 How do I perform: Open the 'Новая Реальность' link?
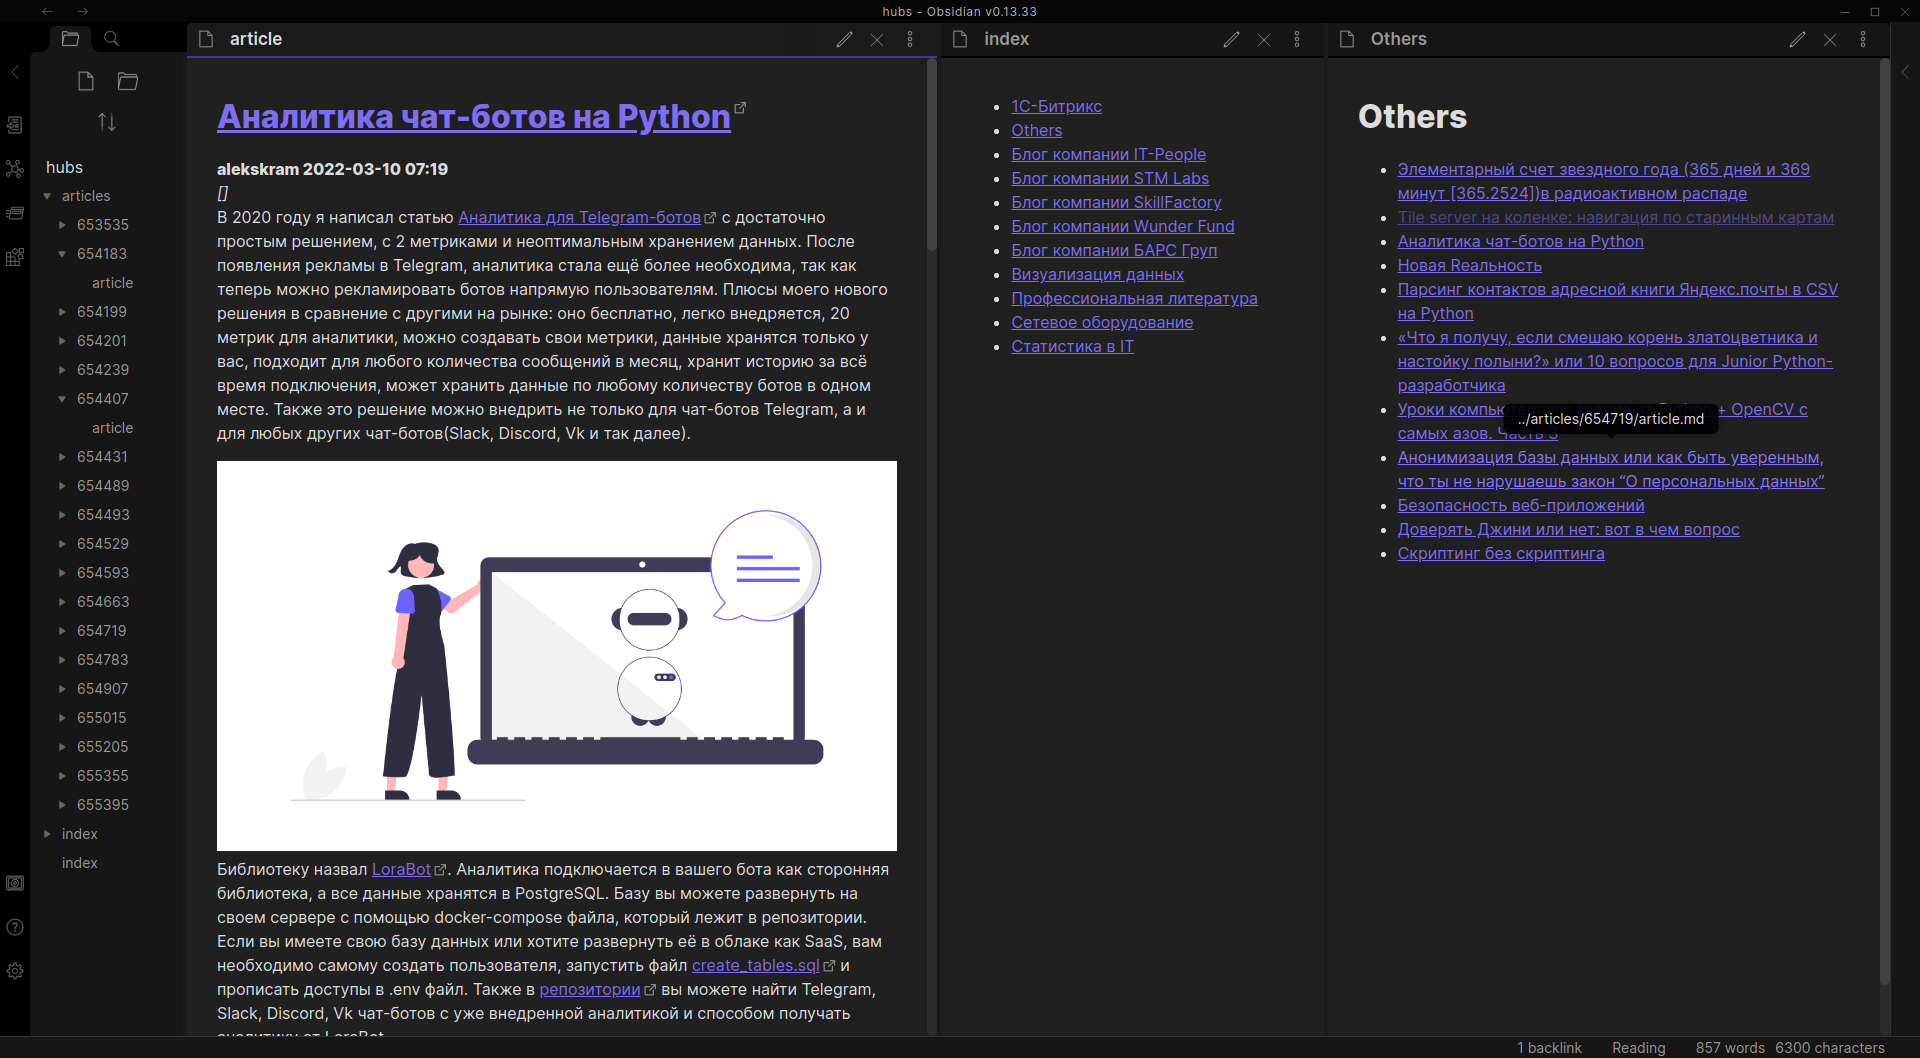point(1469,266)
